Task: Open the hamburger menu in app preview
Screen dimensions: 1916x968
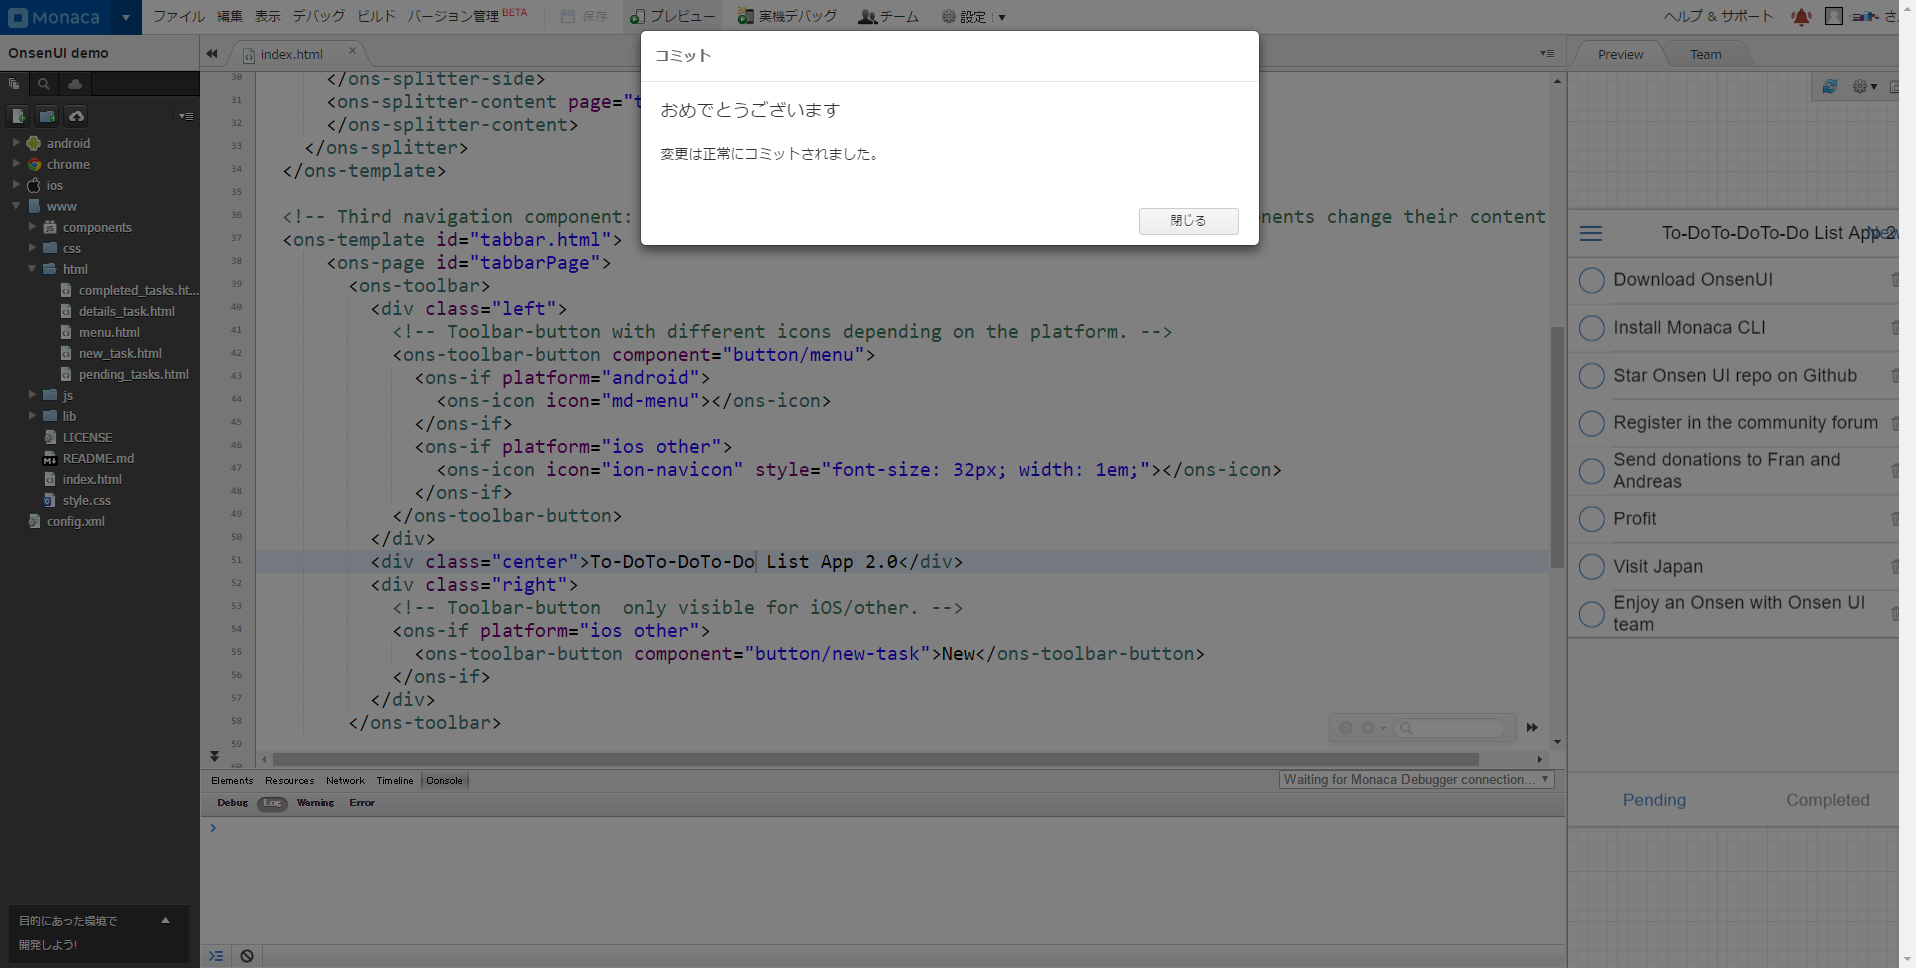Action: (1590, 234)
